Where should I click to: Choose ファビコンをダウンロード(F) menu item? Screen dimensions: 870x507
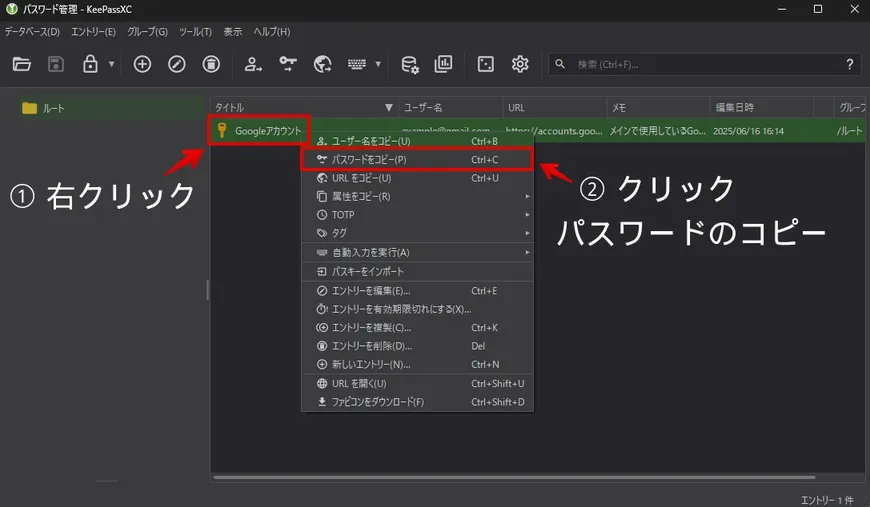click(417, 402)
